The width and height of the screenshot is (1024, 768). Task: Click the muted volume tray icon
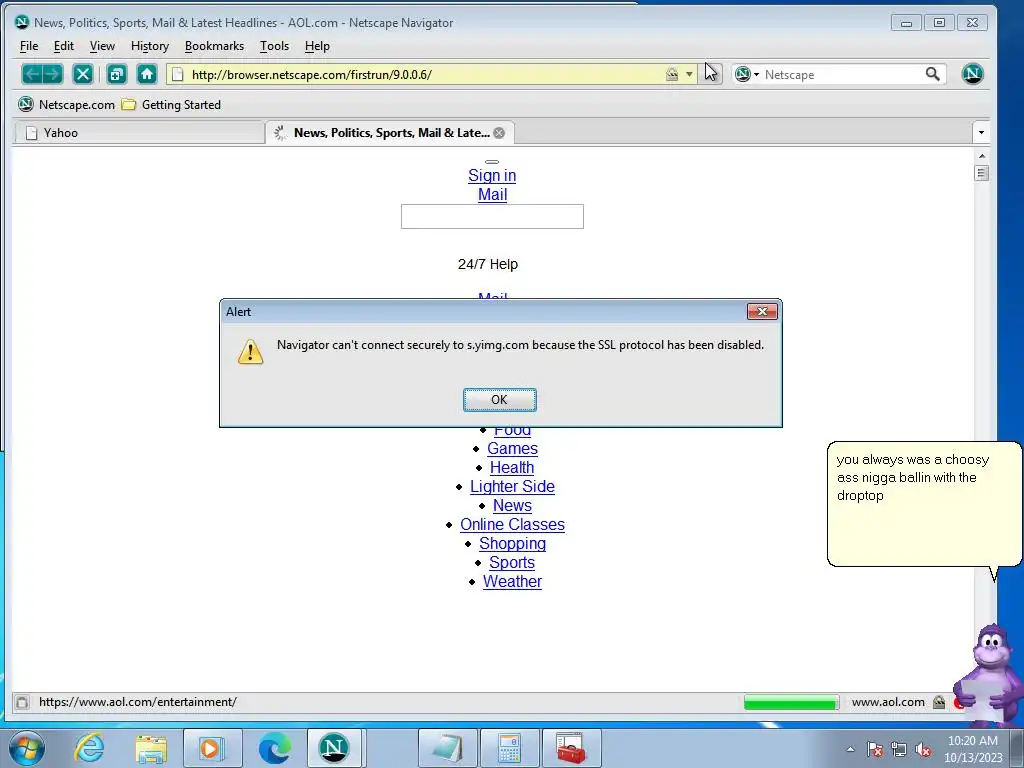point(923,749)
